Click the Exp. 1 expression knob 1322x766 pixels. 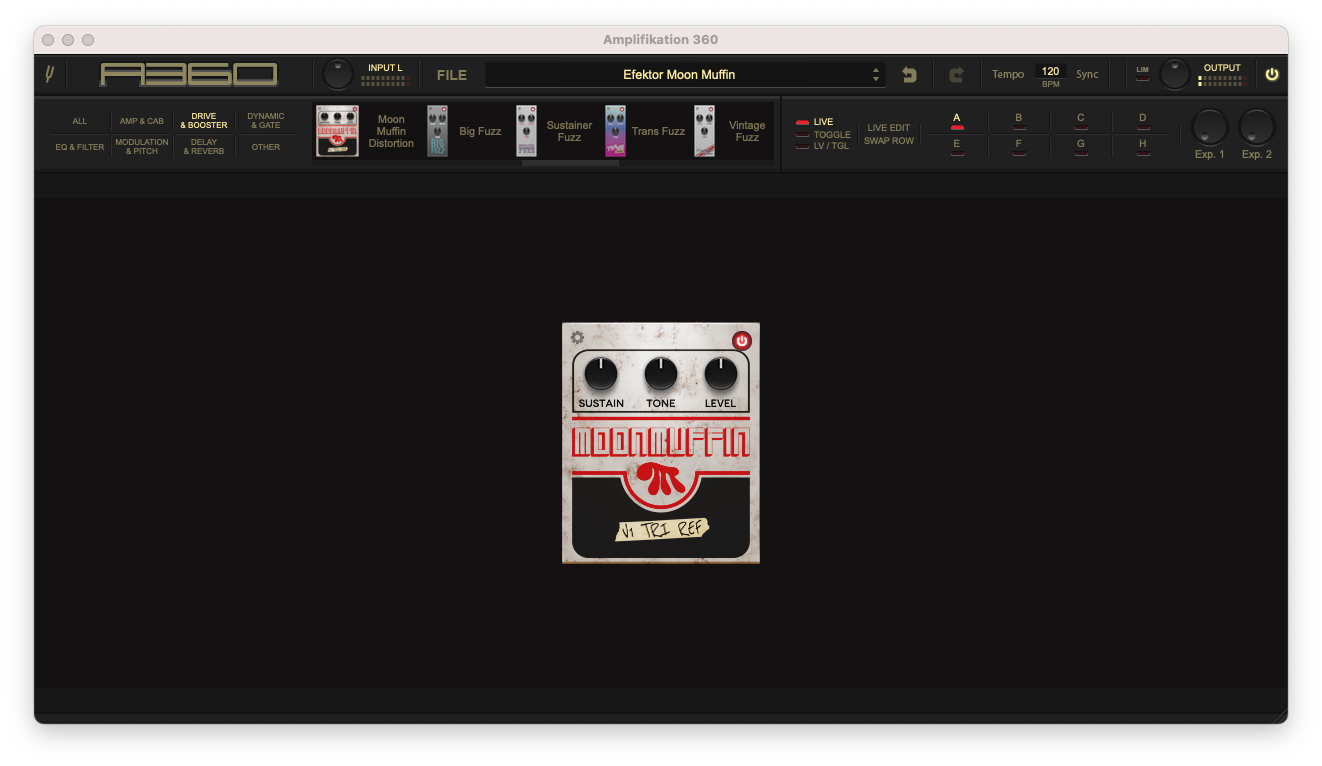(1209, 127)
